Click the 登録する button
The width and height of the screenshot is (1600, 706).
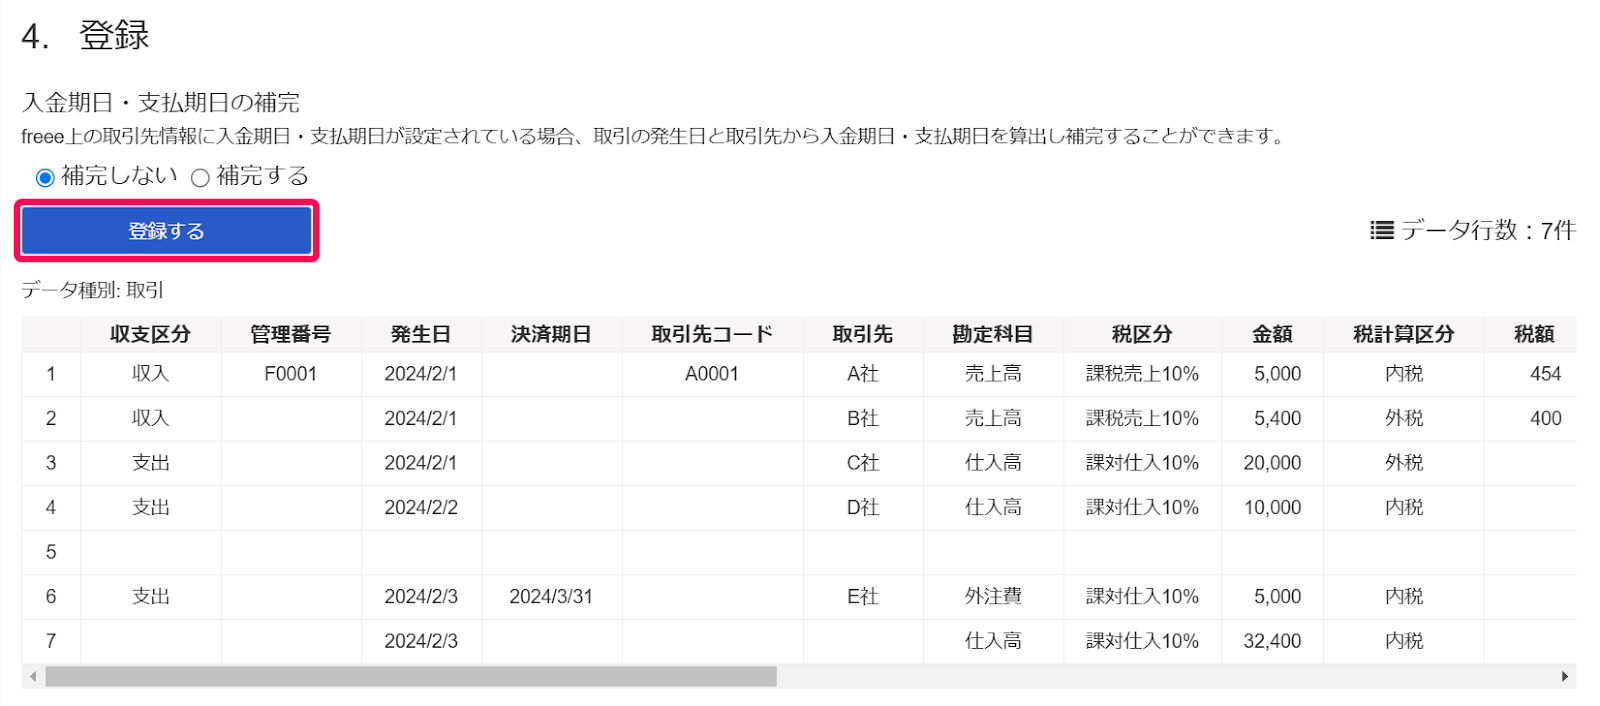click(x=166, y=231)
